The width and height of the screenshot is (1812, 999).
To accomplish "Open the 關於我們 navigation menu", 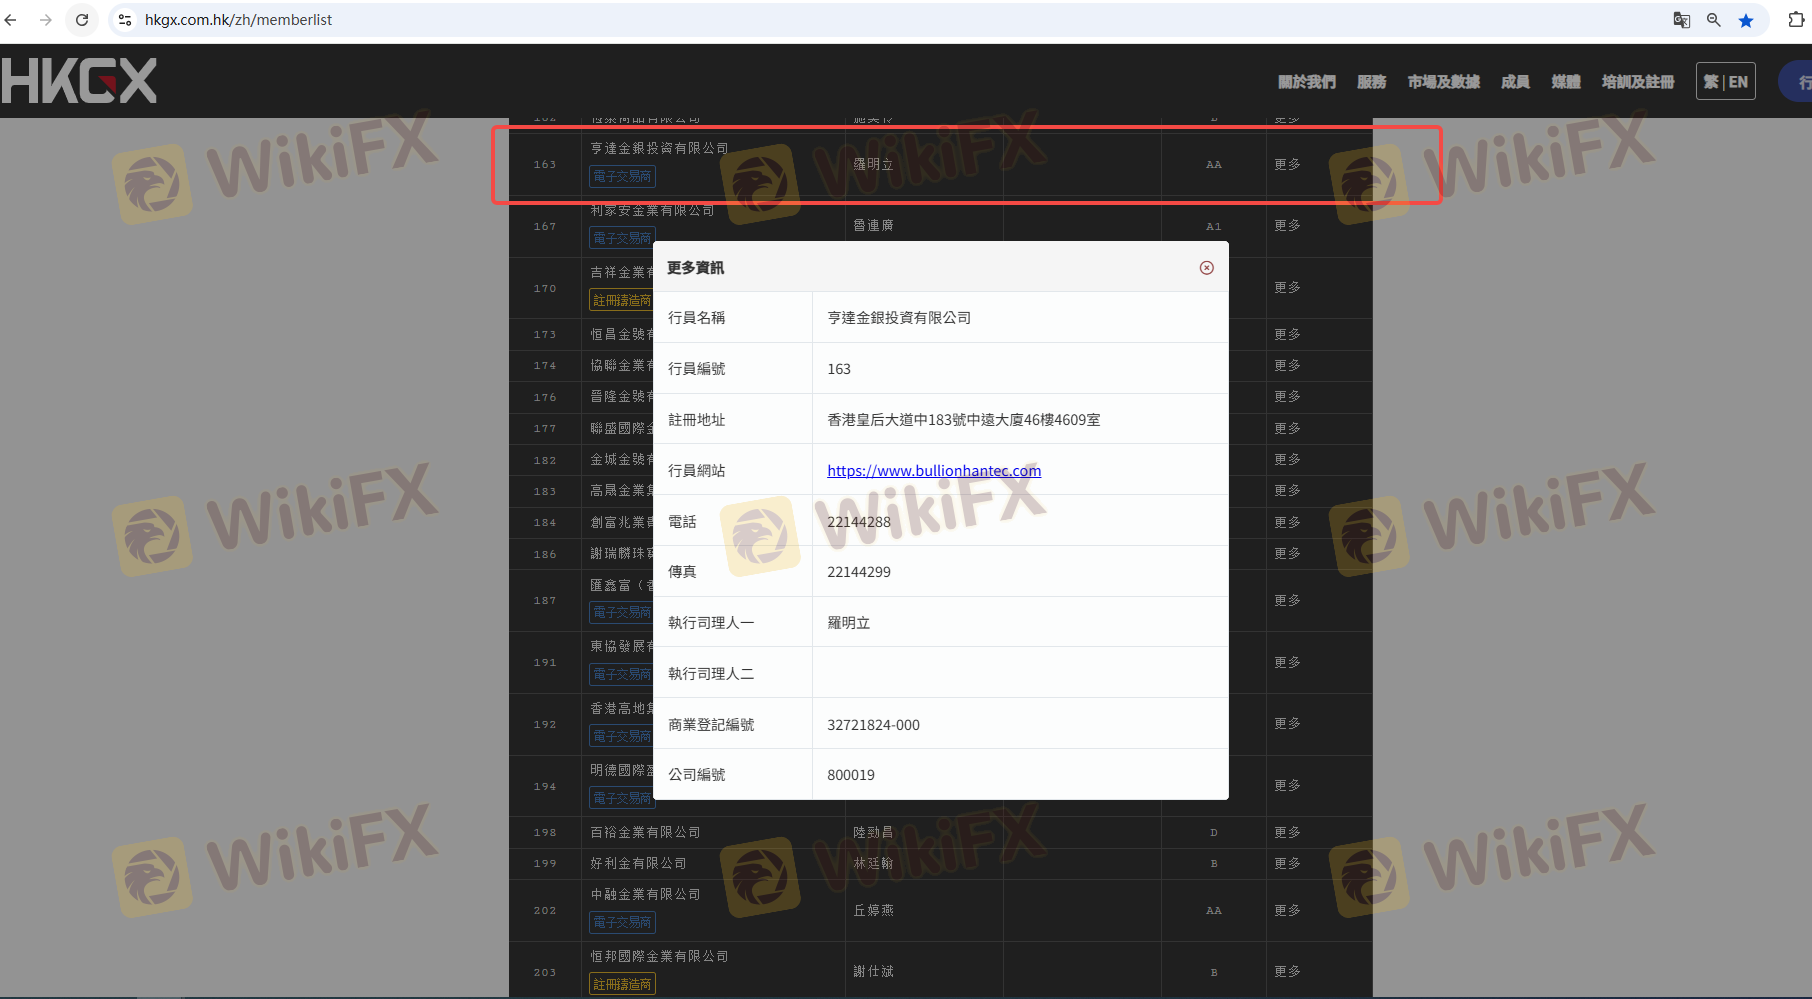I will [x=1307, y=82].
